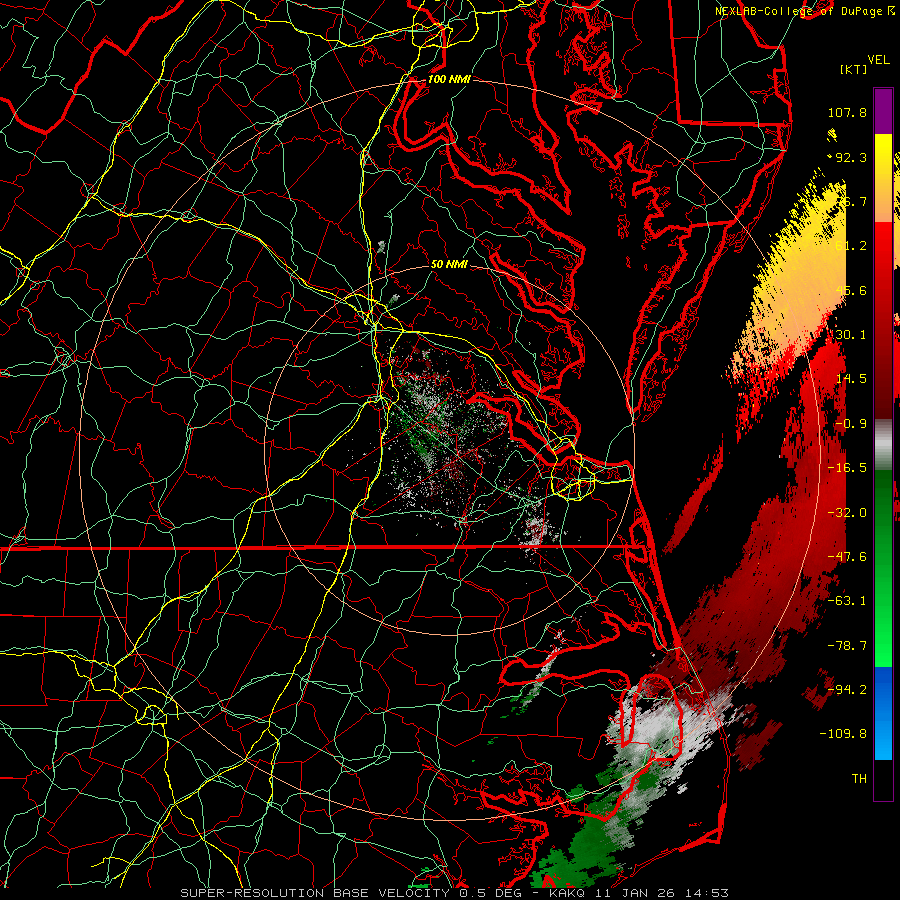Click SUPER-RESOLUTION BASE VELOCITY product title
Screen dimensions: 900x900
coord(315,893)
